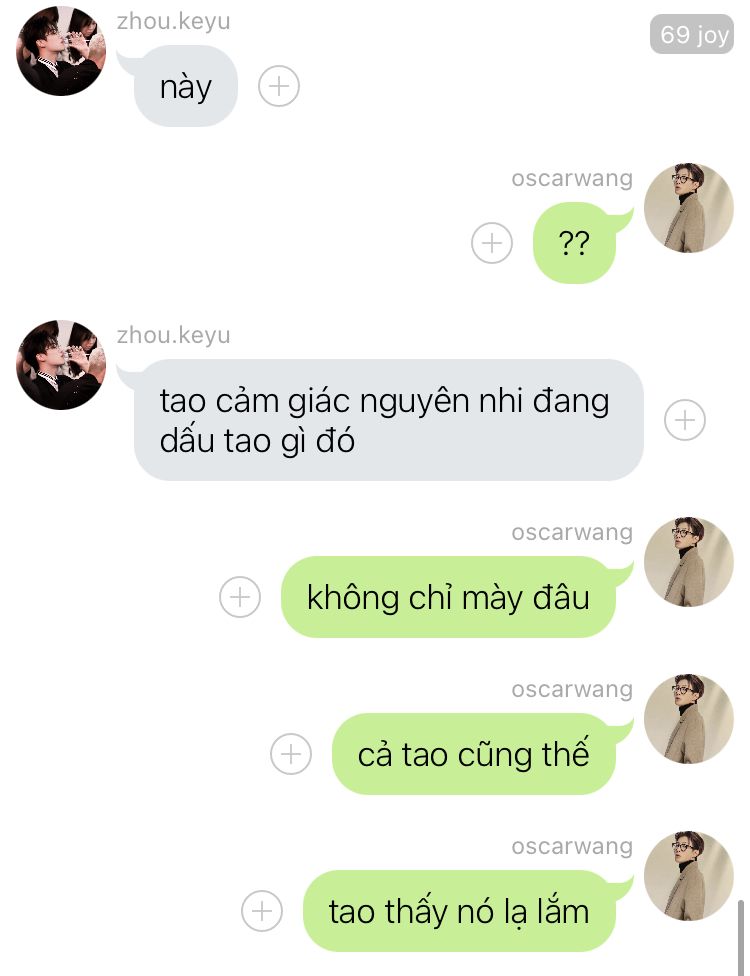
Task: Select the "tao cảm giác nguyên nhi đang dấu" bubble
Action: (388, 420)
